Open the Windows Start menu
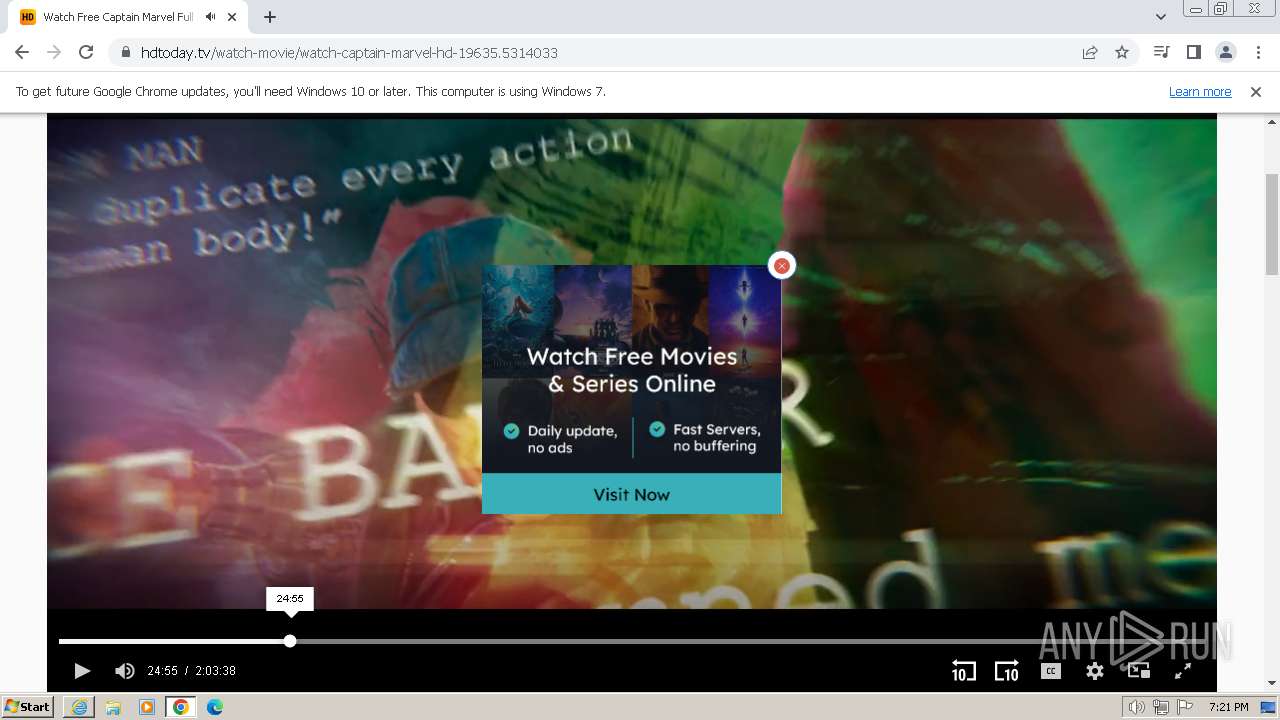The image size is (1280, 720). pos(27,707)
